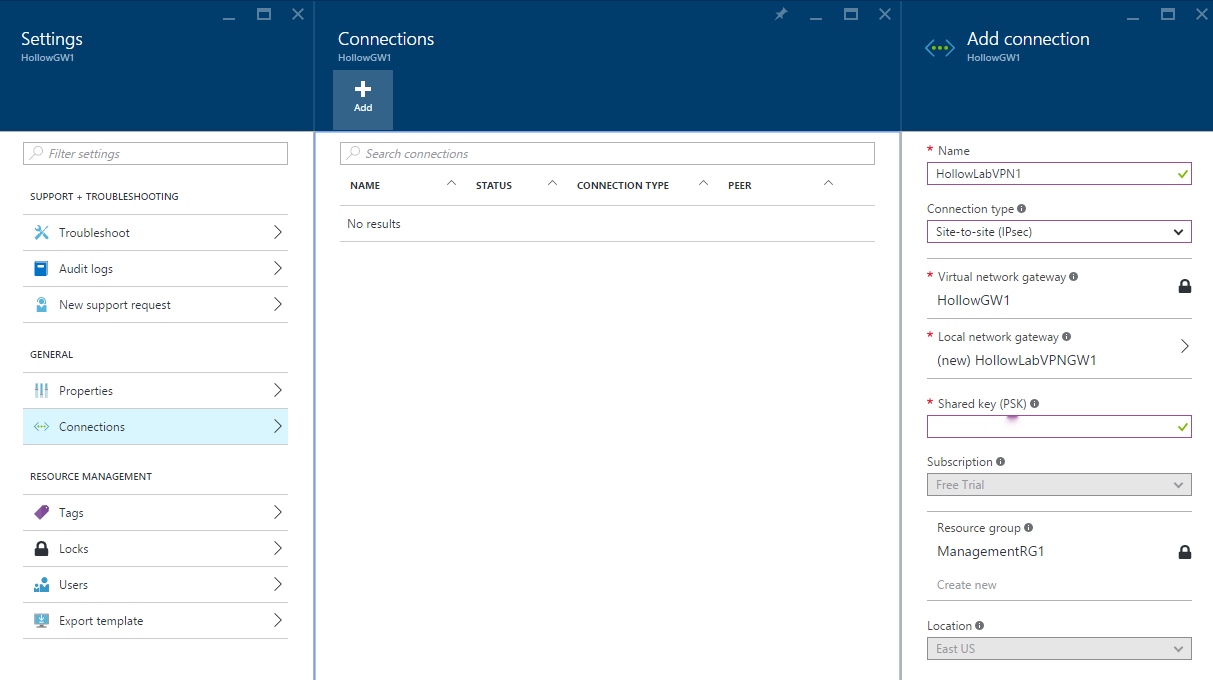Maximize the Connections blade
1213x680 pixels.
[851, 14]
